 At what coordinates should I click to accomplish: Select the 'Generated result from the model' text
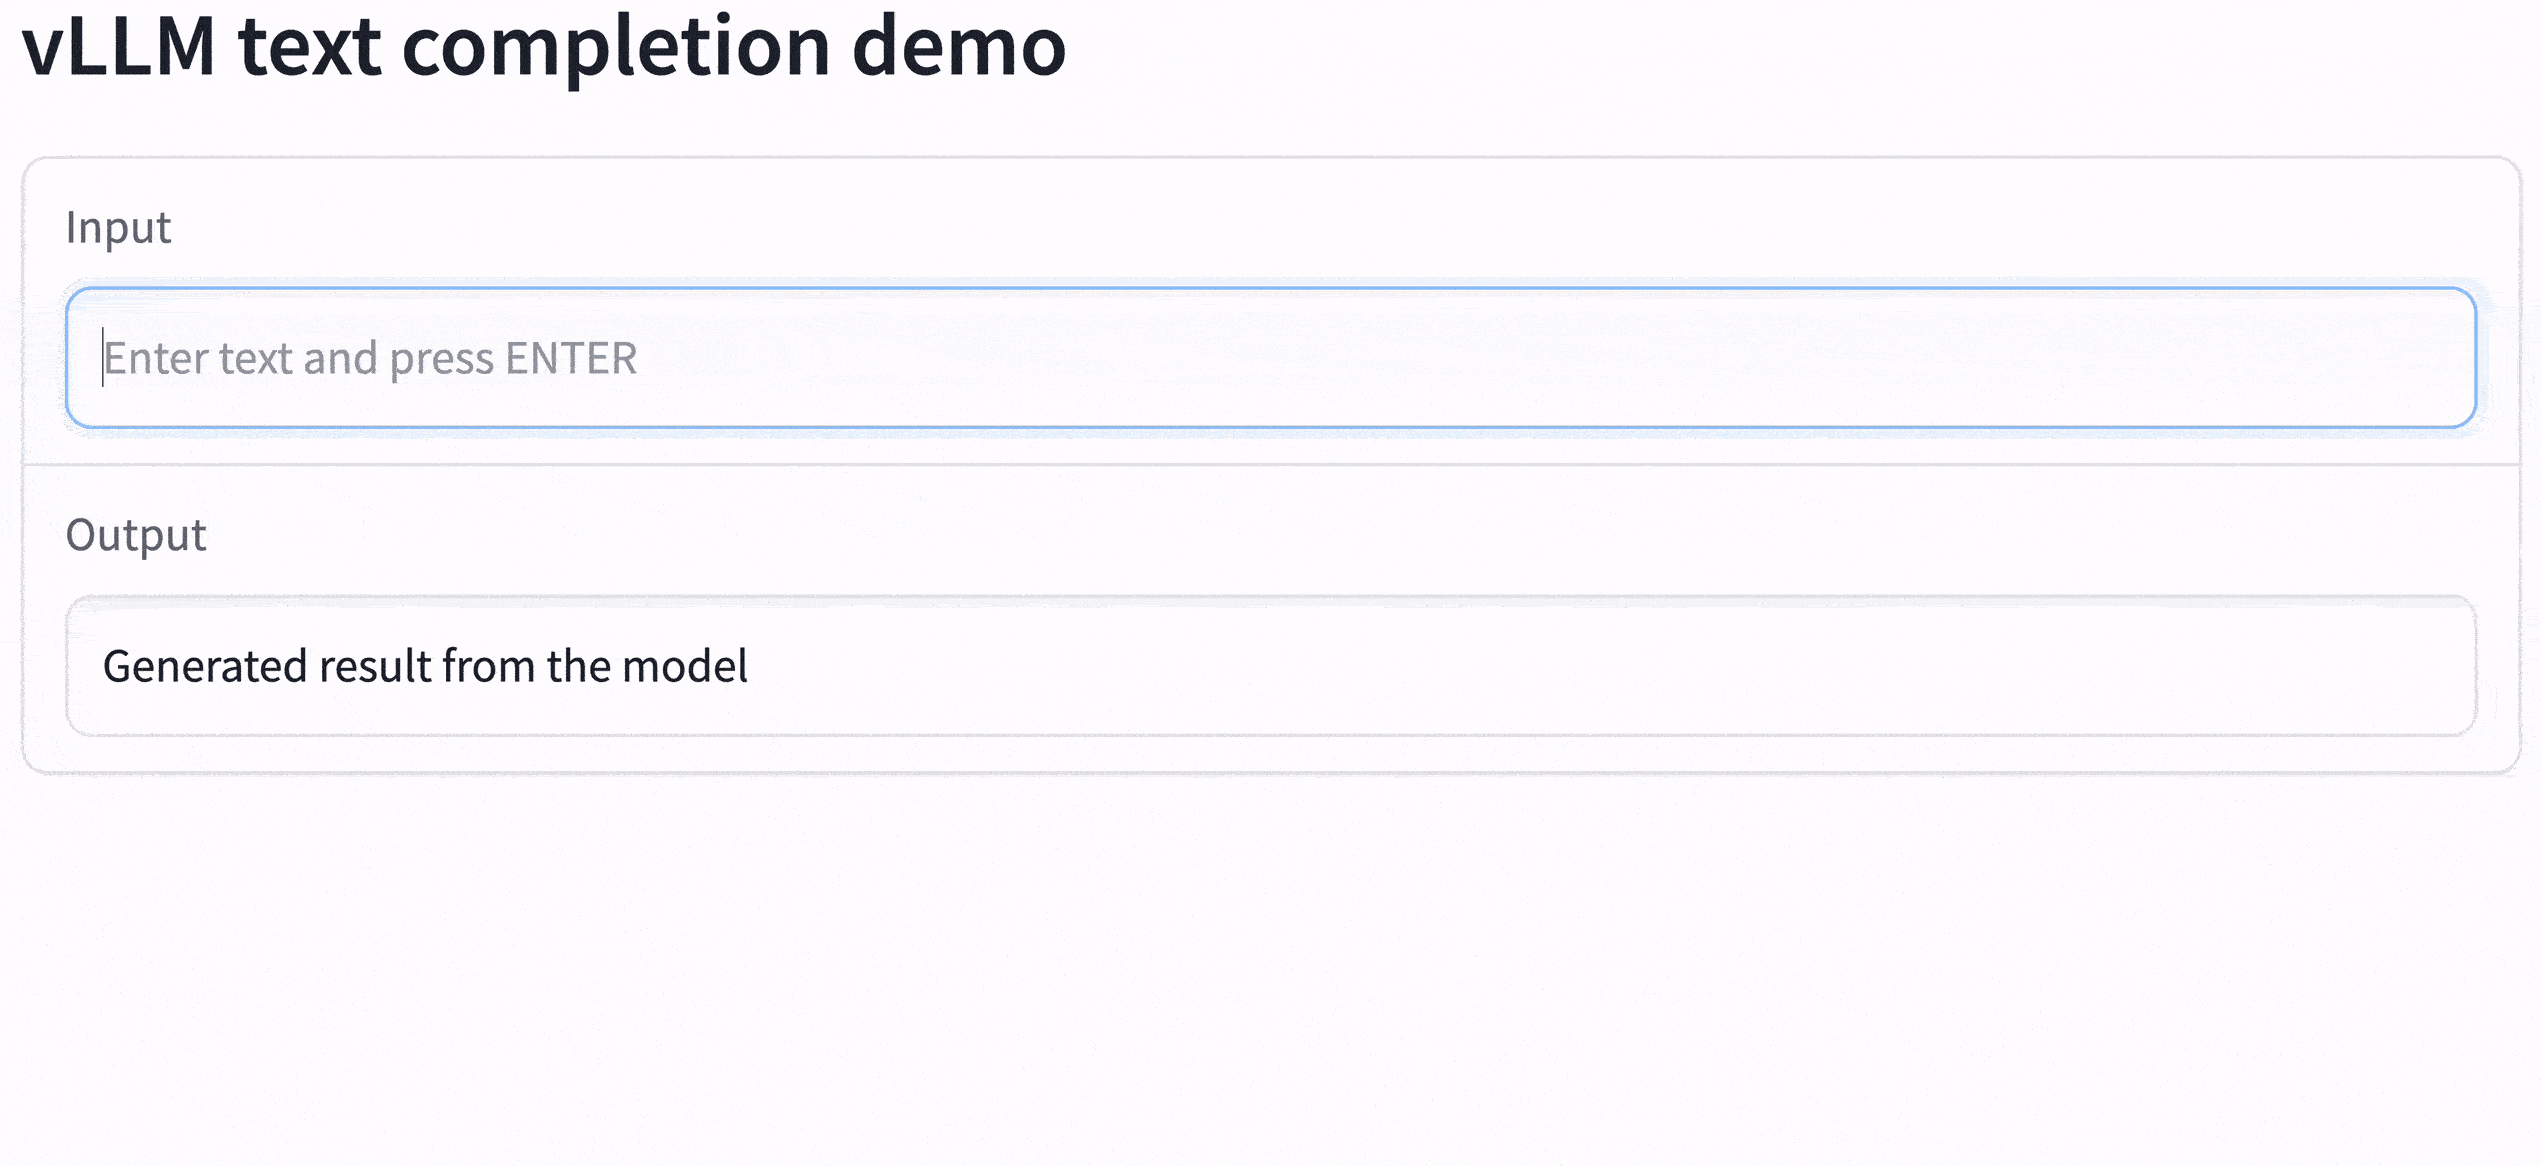point(425,666)
